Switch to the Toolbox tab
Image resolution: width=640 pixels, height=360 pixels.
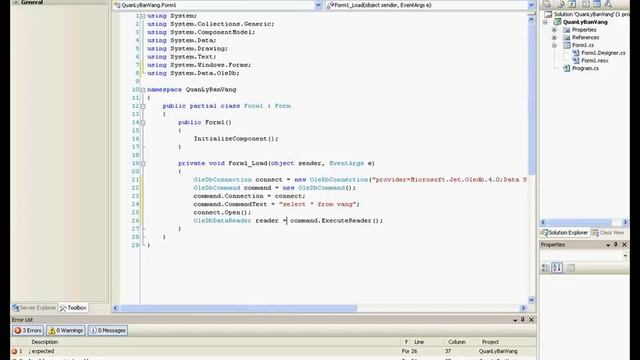pyautogui.click(x=73, y=308)
